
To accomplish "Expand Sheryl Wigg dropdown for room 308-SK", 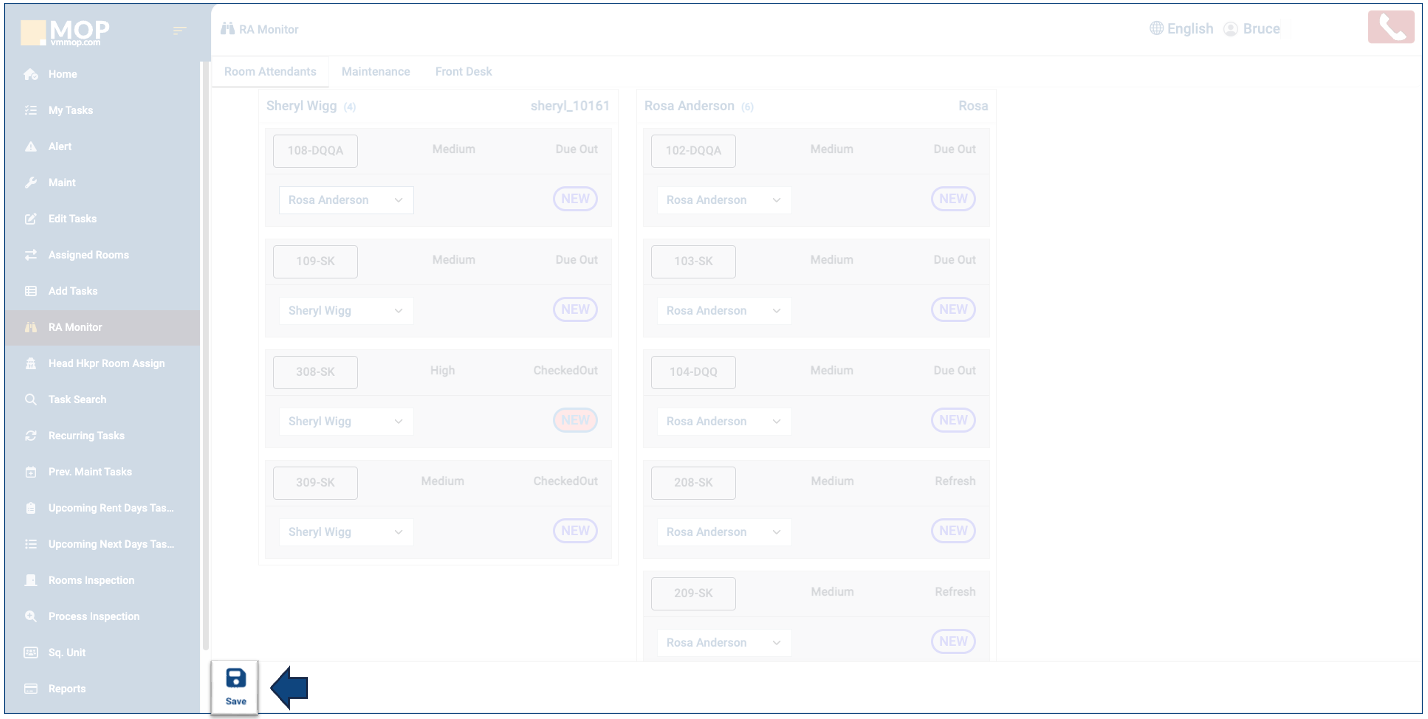I will click(x=345, y=422).
